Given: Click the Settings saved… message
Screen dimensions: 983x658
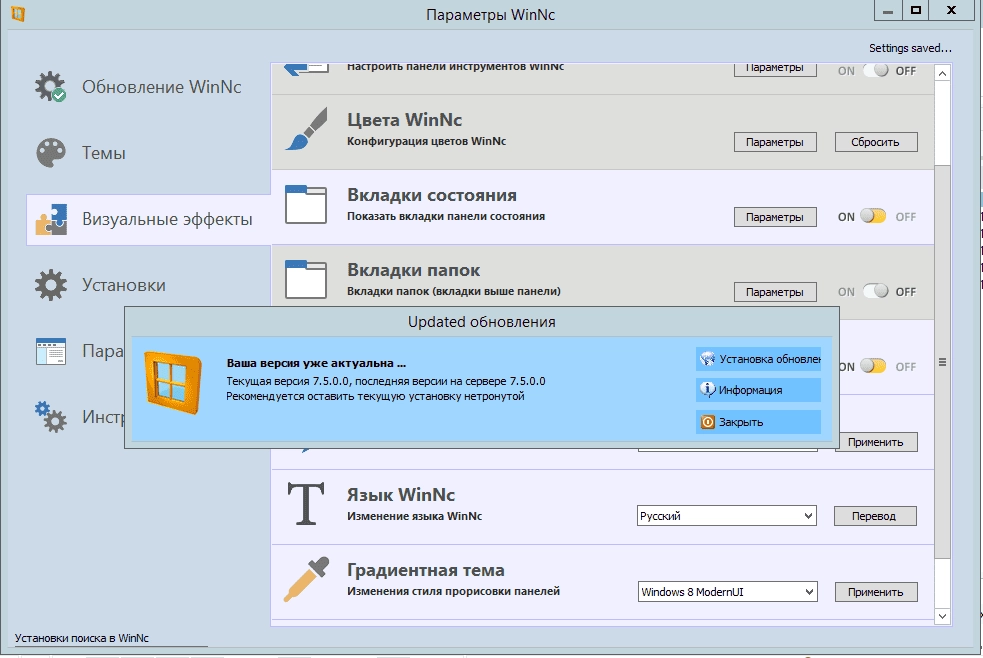Looking at the screenshot, I should click(x=910, y=48).
